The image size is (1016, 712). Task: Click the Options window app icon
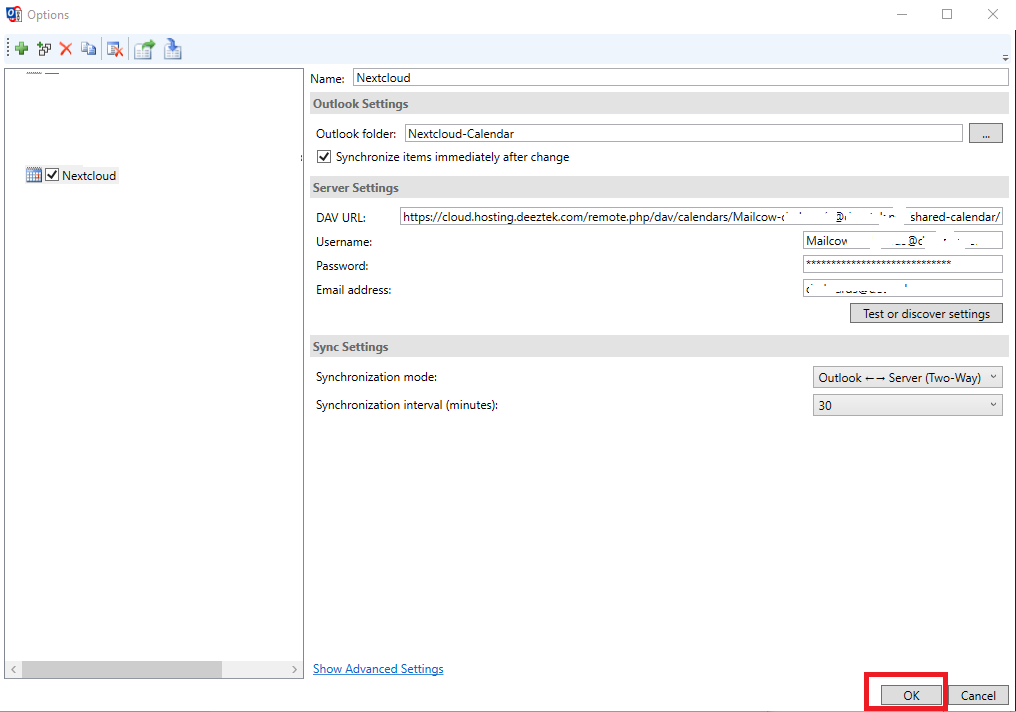coord(14,14)
